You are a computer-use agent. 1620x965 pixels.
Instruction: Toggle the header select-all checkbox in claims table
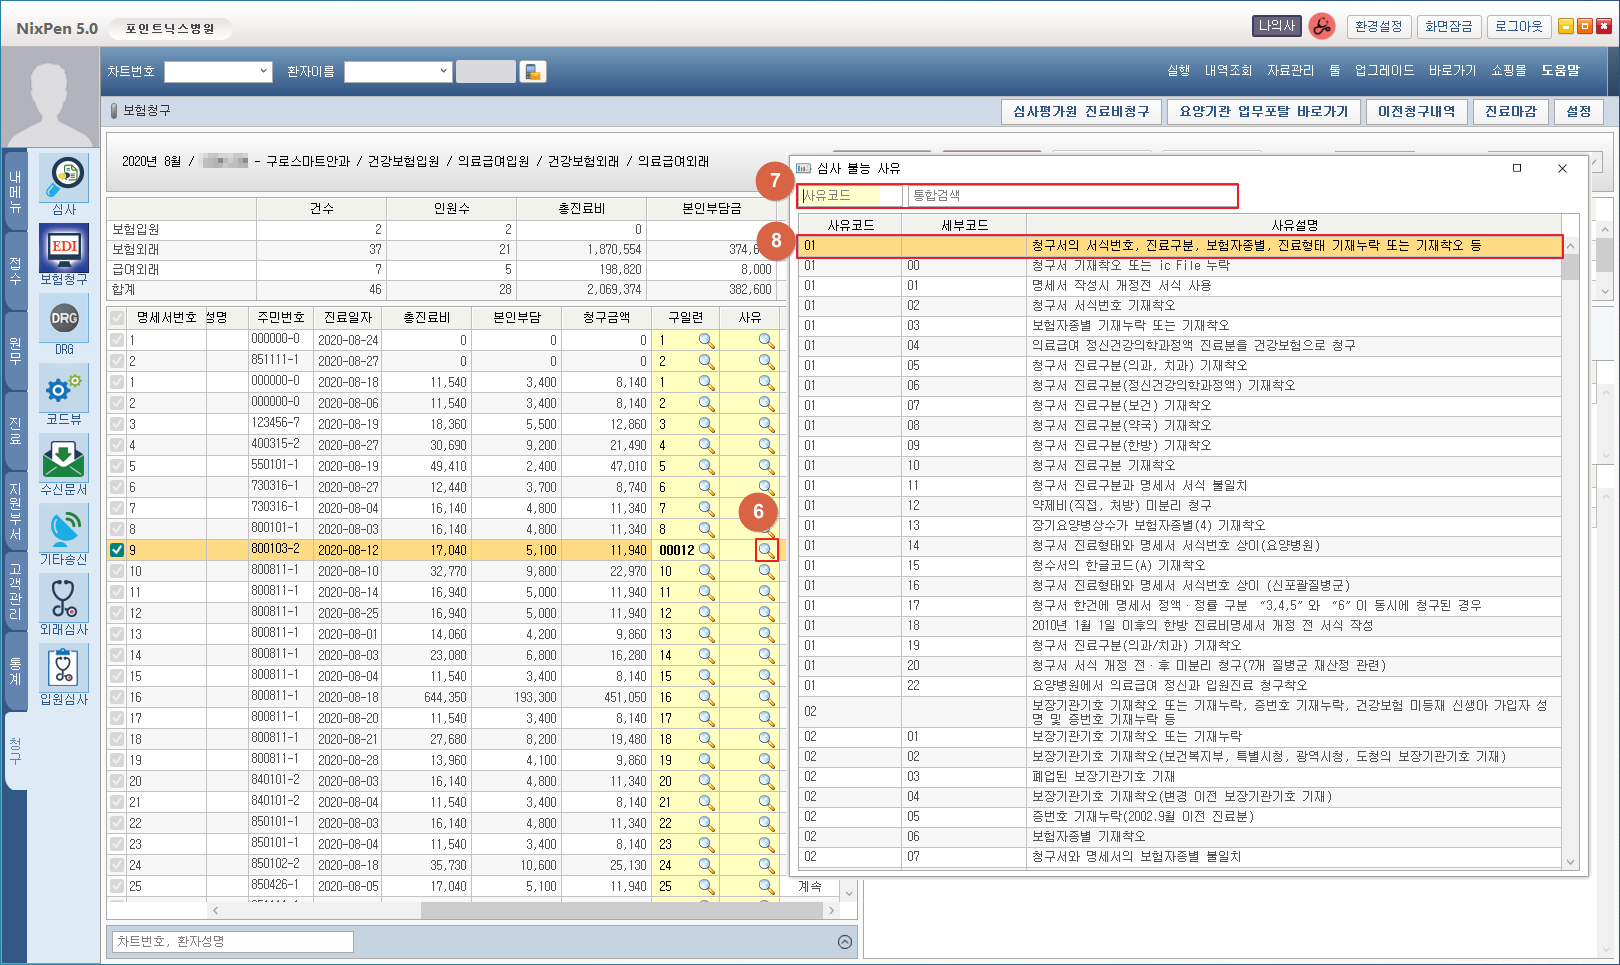point(117,317)
